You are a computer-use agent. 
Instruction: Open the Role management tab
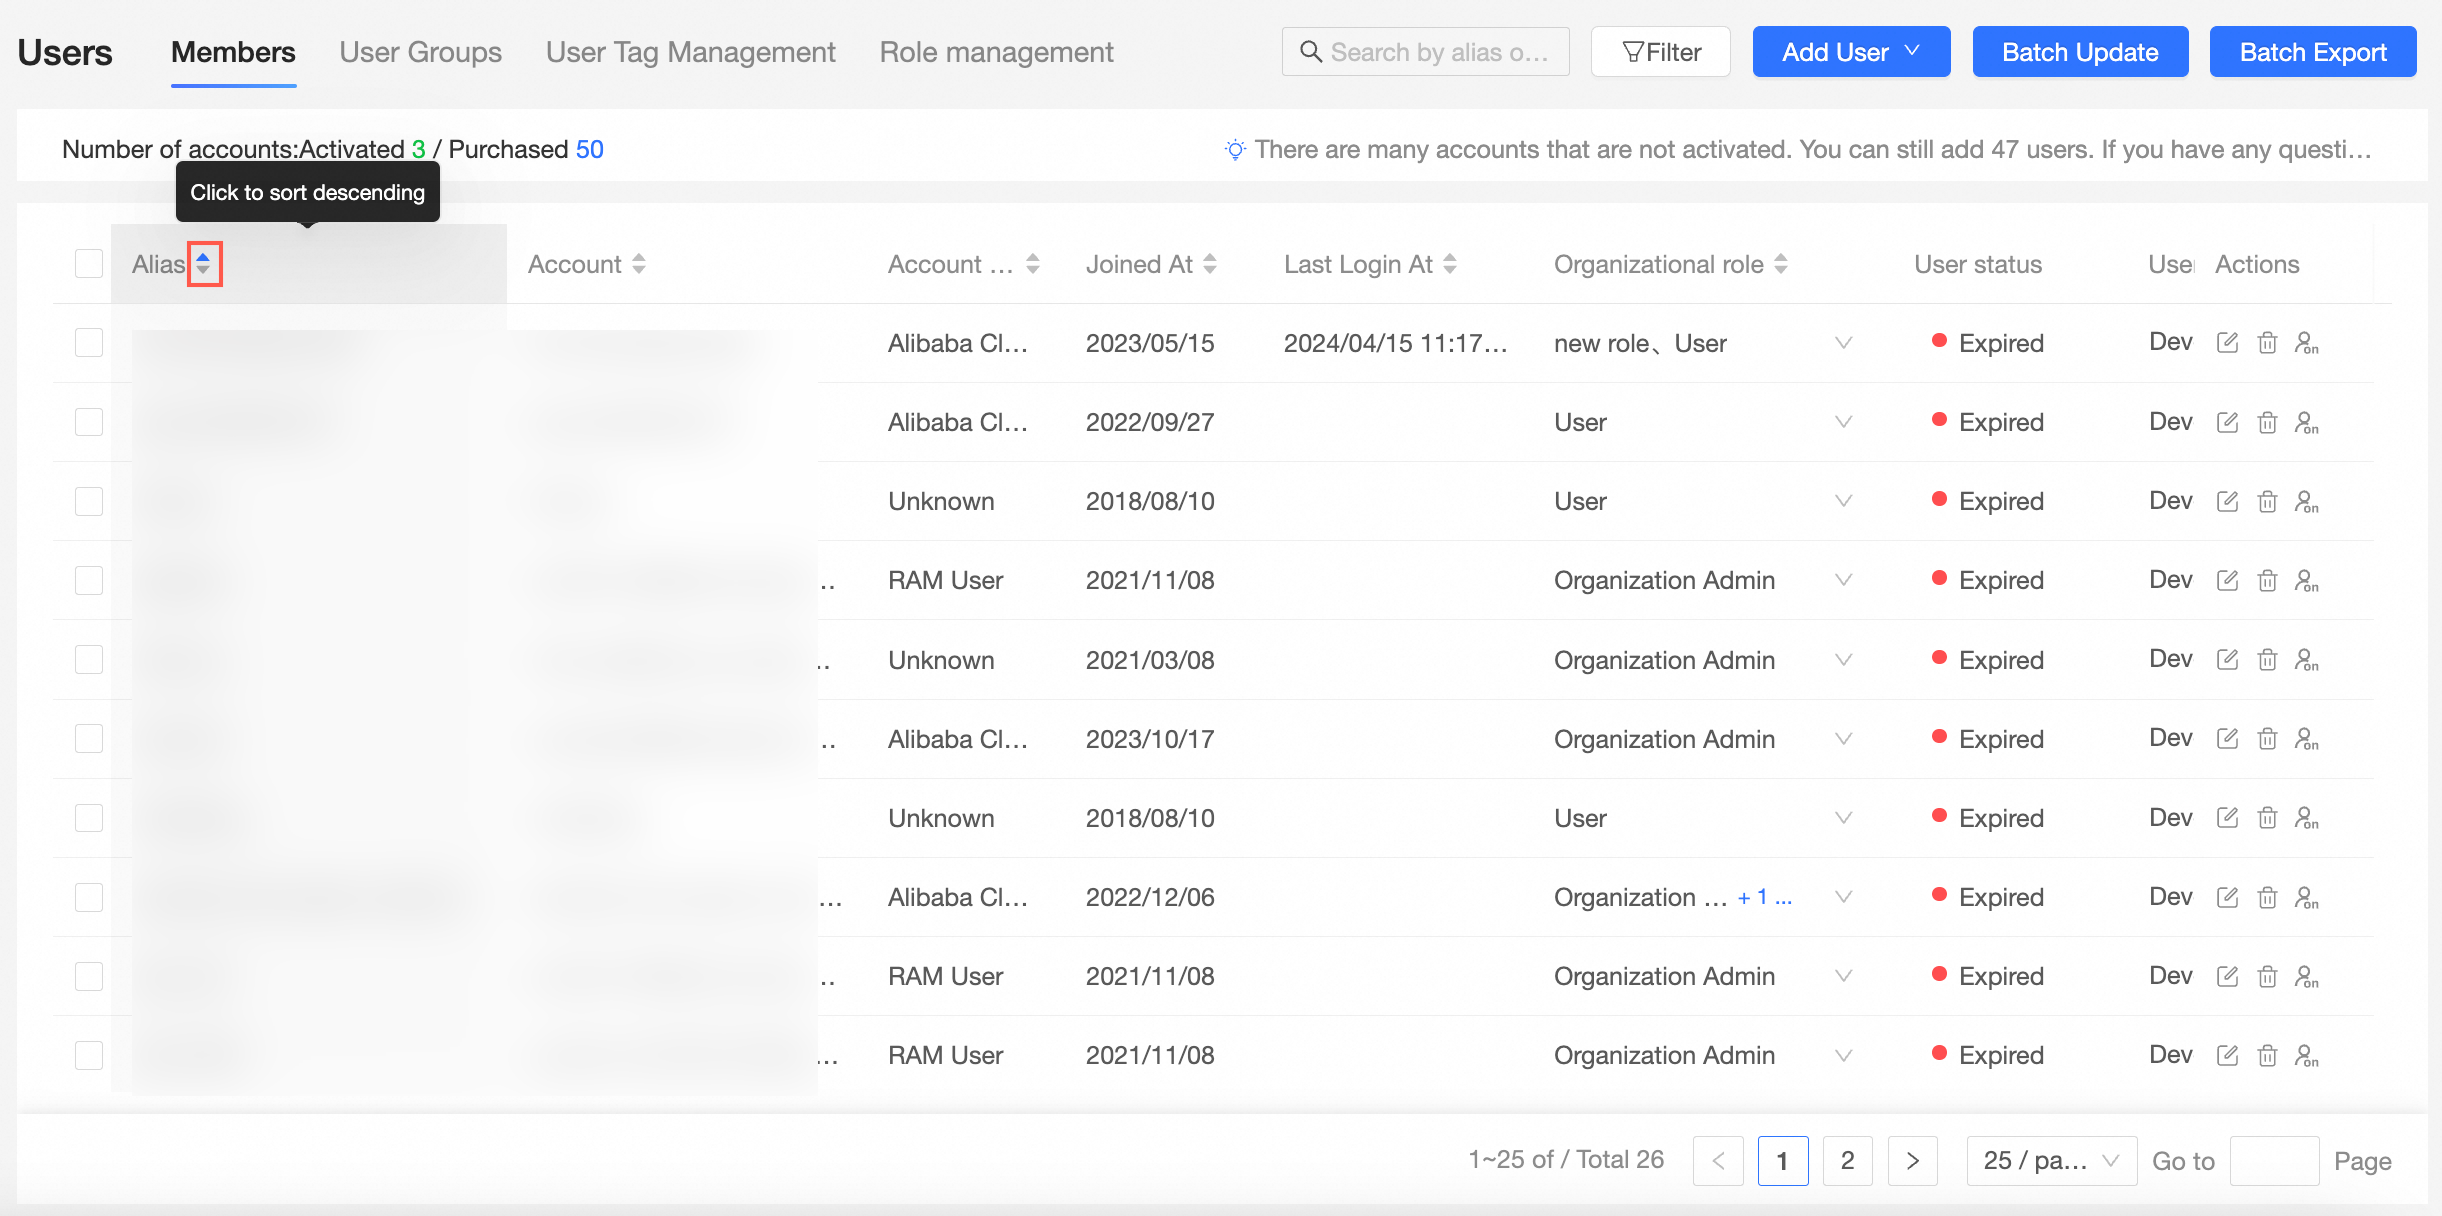pyautogui.click(x=996, y=52)
